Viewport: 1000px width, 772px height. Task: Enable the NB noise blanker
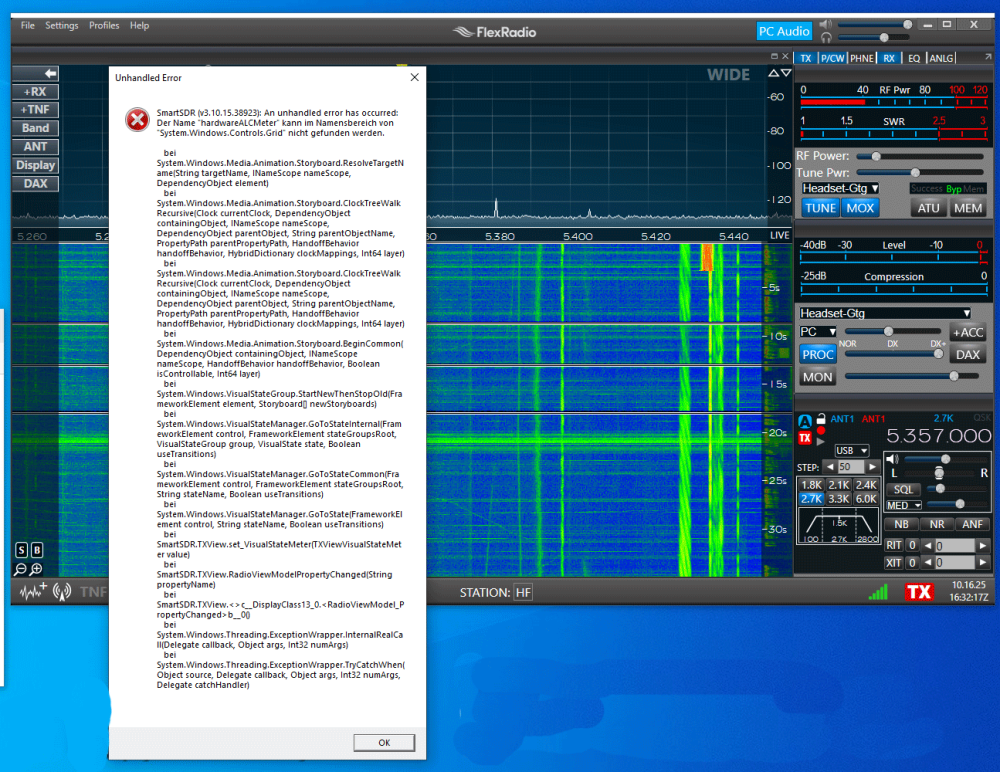901,523
